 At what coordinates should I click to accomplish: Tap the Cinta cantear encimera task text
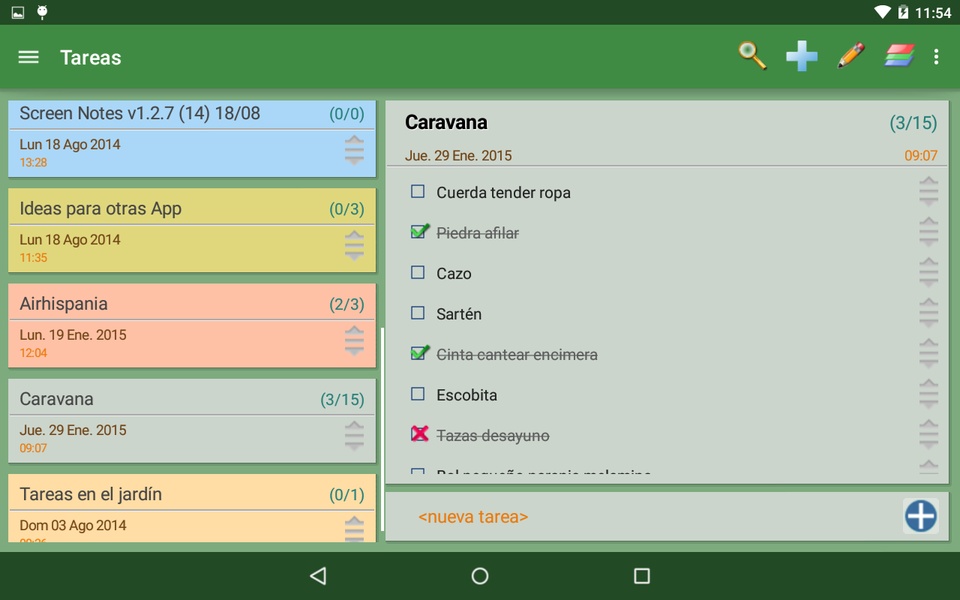point(517,354)
